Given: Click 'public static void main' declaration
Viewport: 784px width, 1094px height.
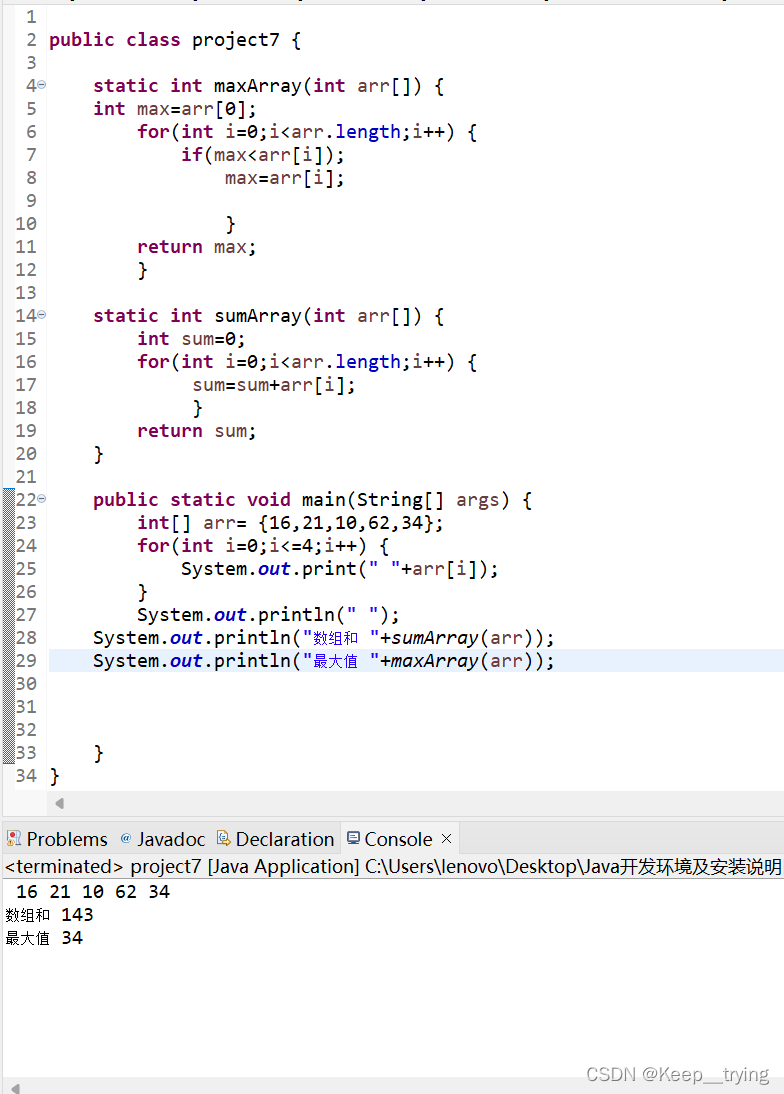Looking at the screenshot, I should 312,500.
